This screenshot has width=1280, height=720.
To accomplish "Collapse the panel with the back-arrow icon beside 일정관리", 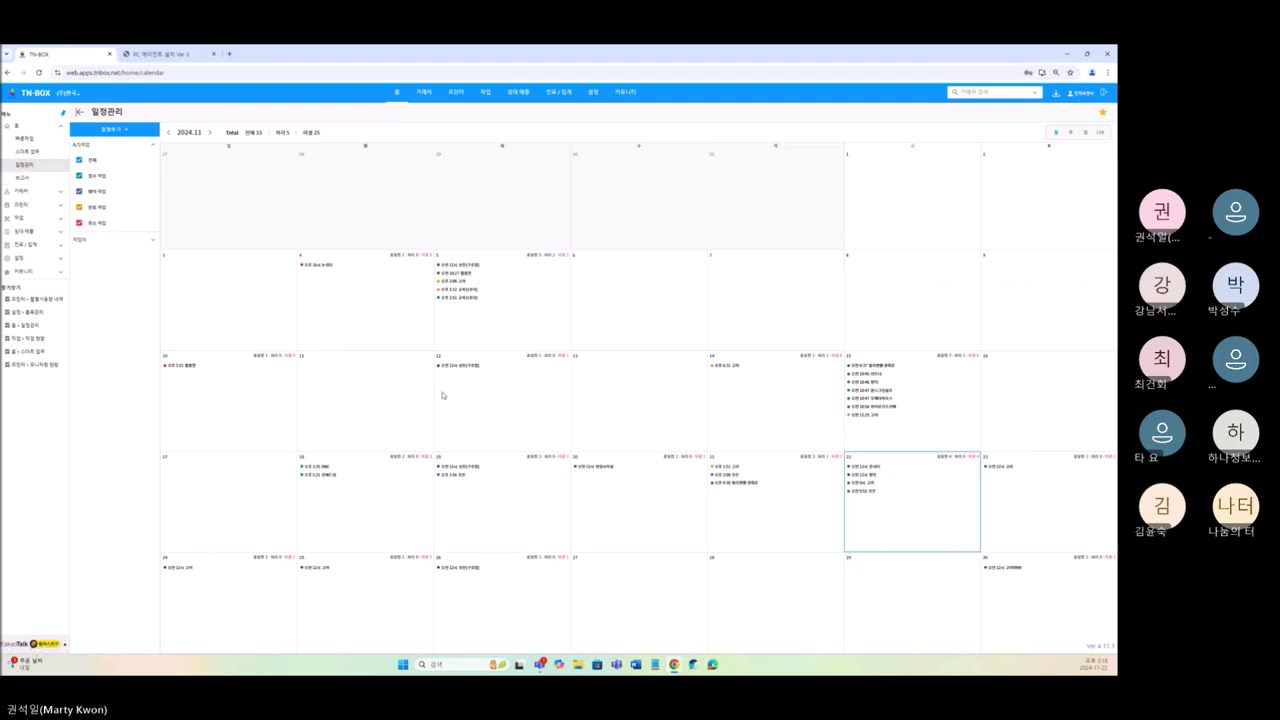I will (80, 112).
